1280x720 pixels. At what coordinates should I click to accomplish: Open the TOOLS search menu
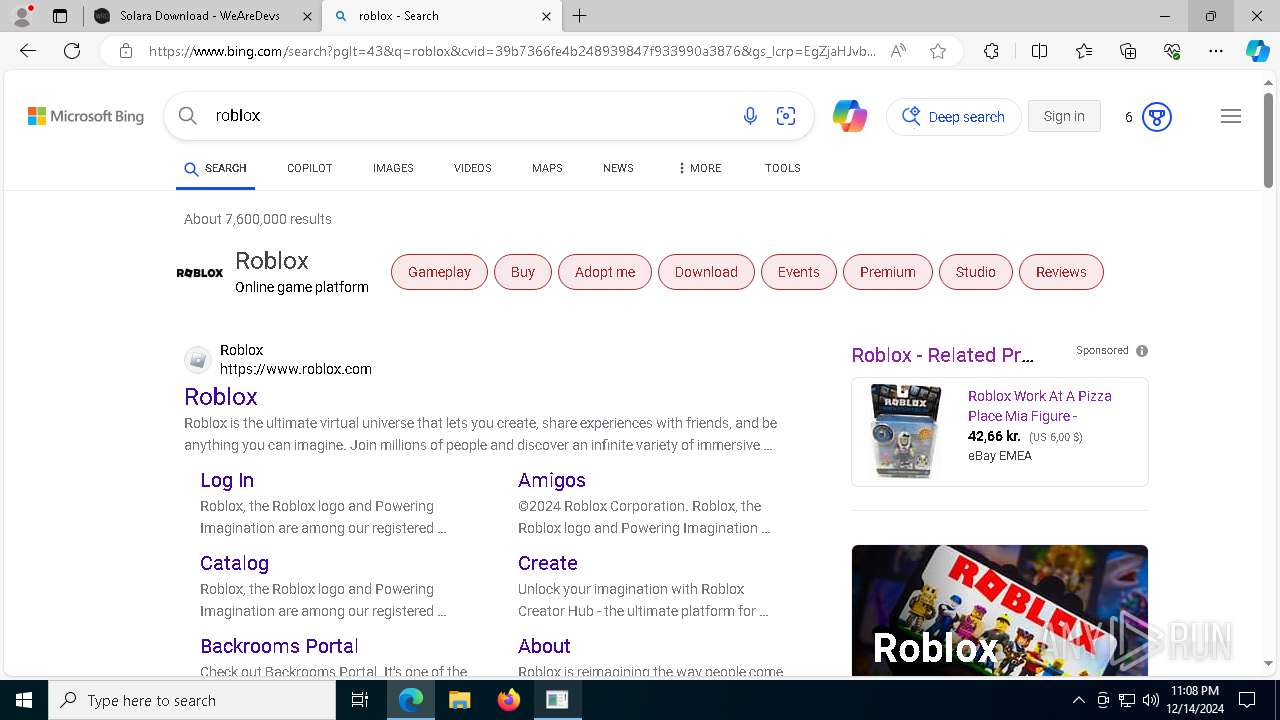tap(783, 168)
